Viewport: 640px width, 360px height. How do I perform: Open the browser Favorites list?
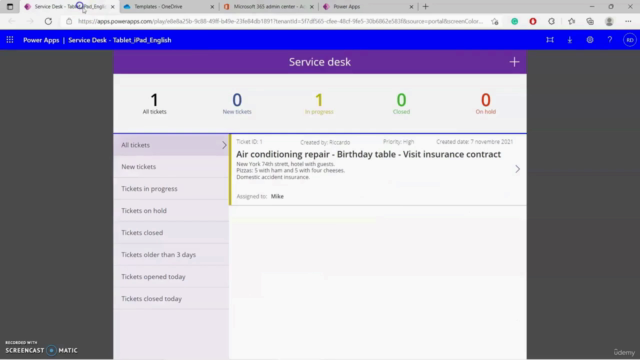pyautogui.click(x=571, y=21)
